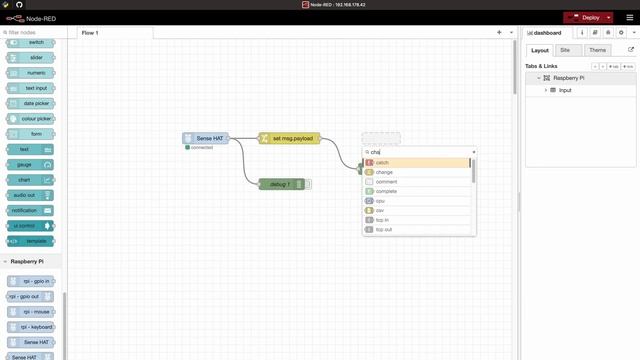The height and width of the screenshot is (360, 640).
Task: Open the debug messages bug icon
Action: (x=608, y=33)
